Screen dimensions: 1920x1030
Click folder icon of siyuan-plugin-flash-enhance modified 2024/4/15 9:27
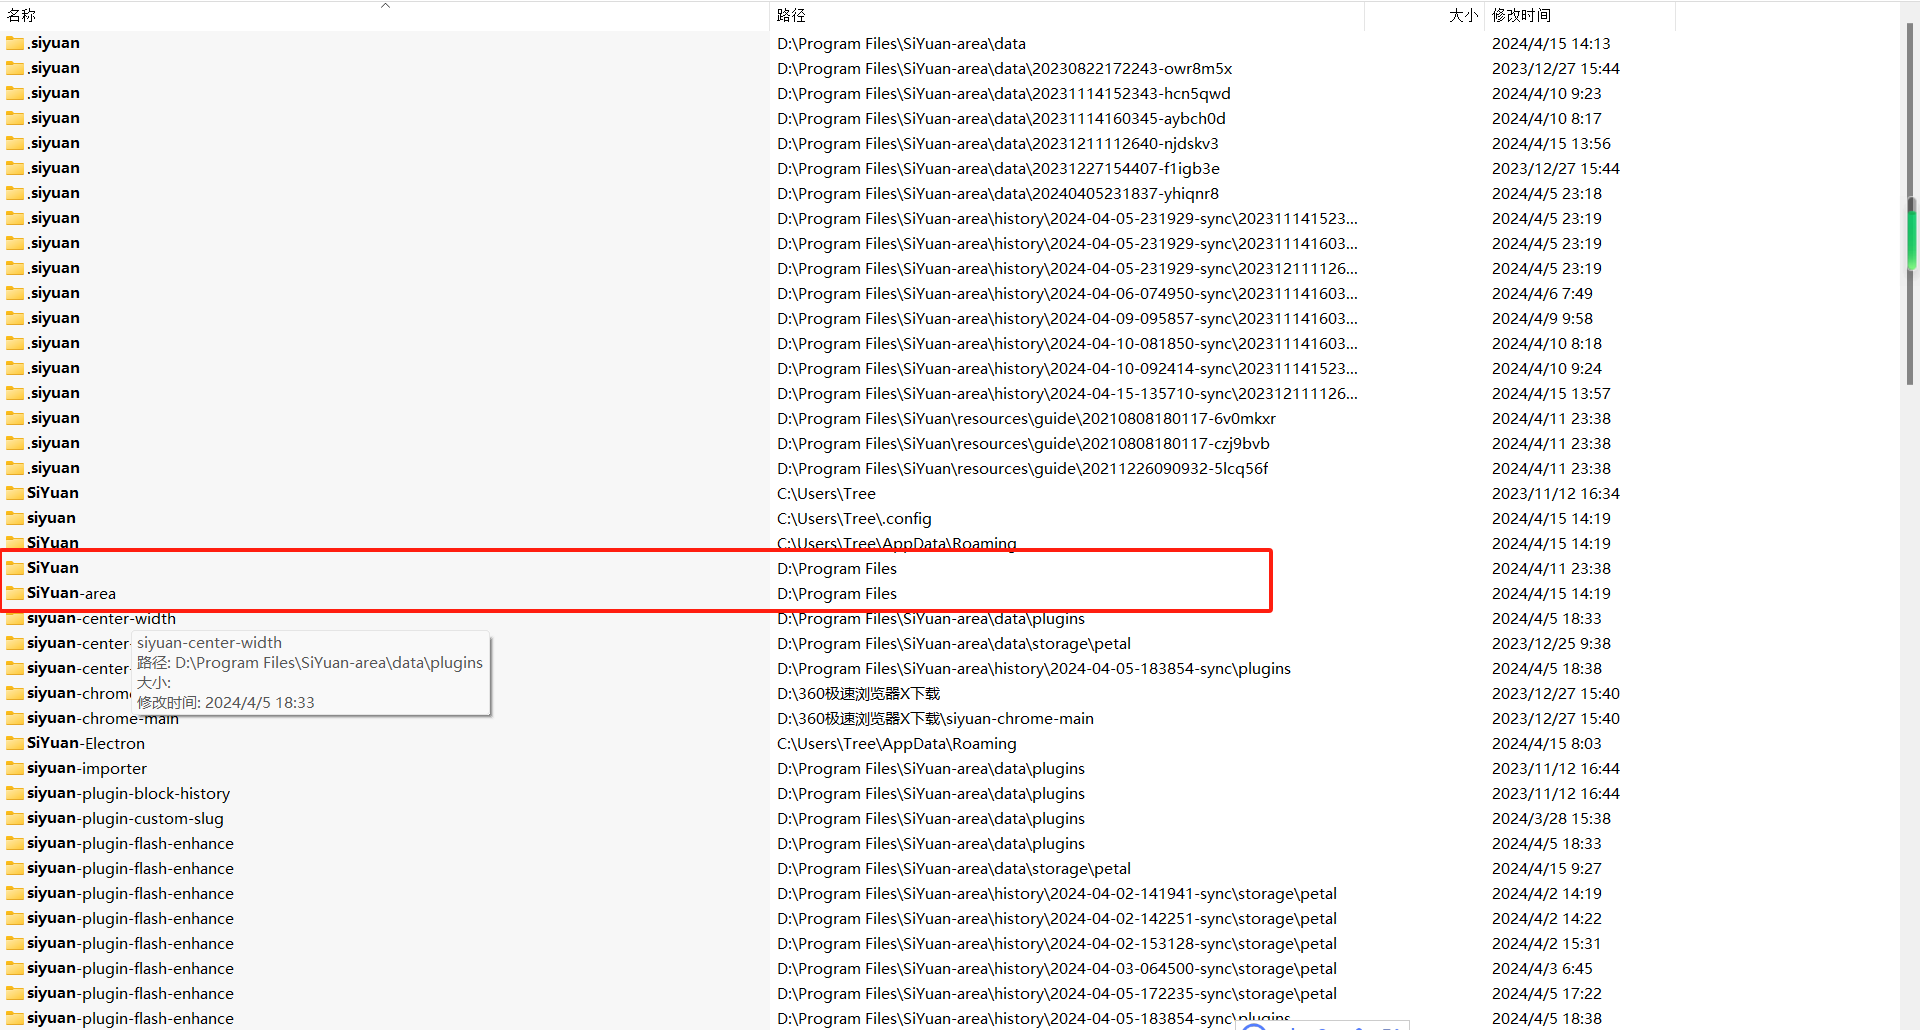click(x=15, y=869)
